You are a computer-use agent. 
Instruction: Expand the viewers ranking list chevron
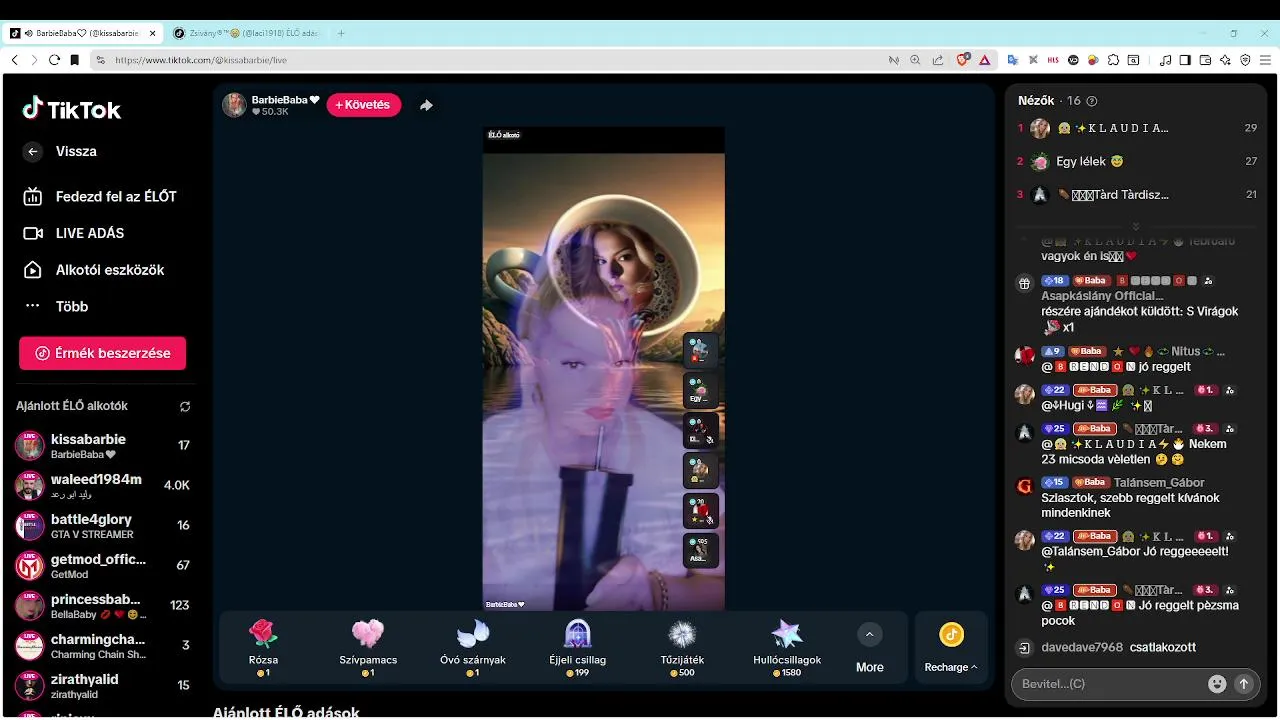(x=1136, y=226)
